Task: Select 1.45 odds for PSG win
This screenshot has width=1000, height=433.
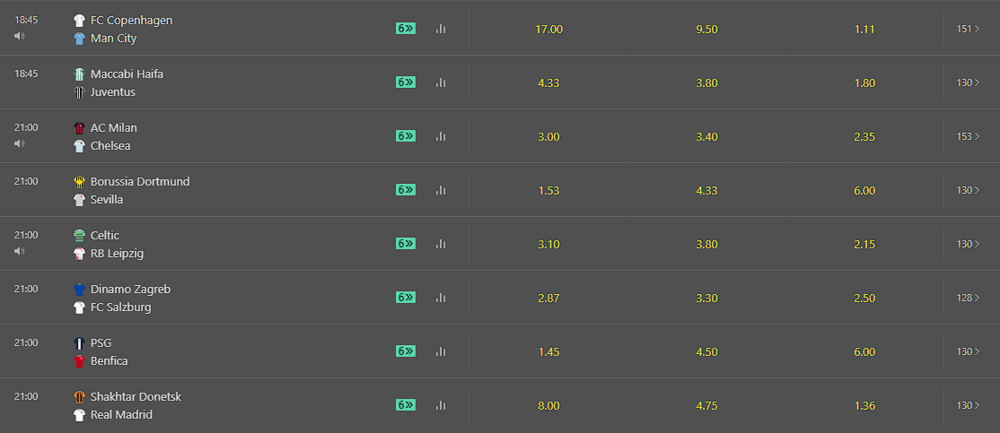Action: click(x=549, y=352)
